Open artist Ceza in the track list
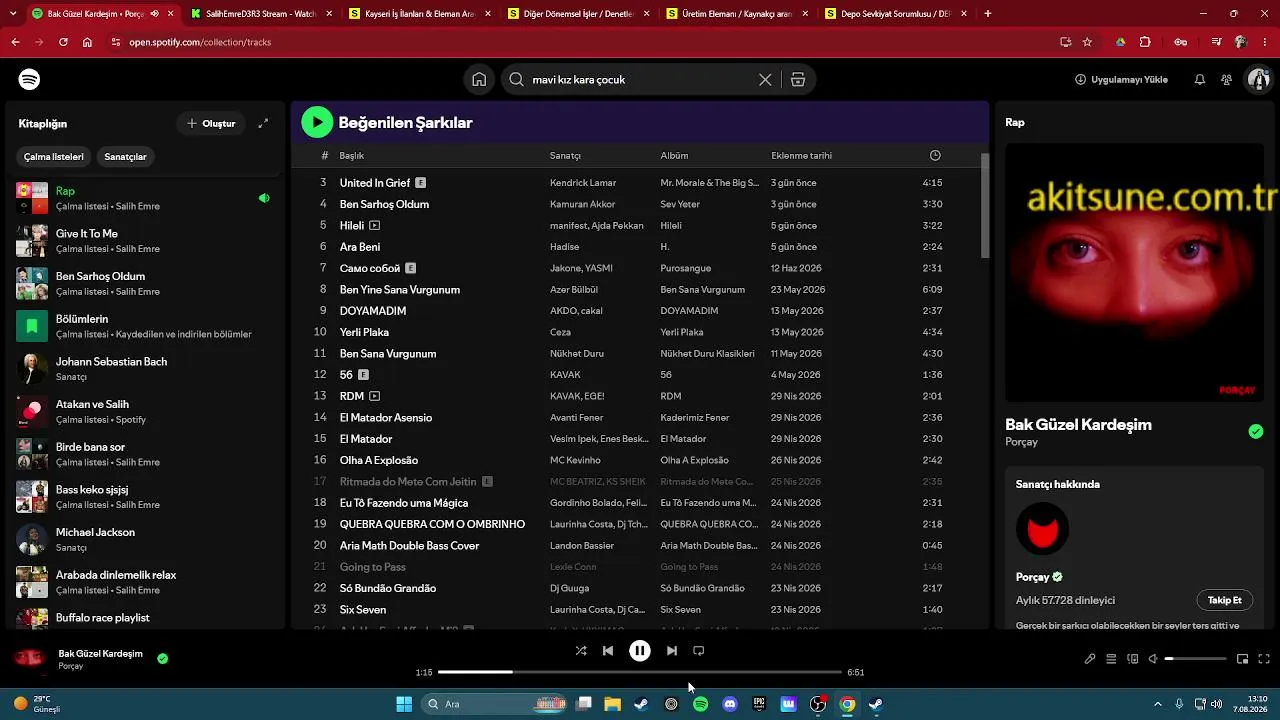 pos(560,332)
